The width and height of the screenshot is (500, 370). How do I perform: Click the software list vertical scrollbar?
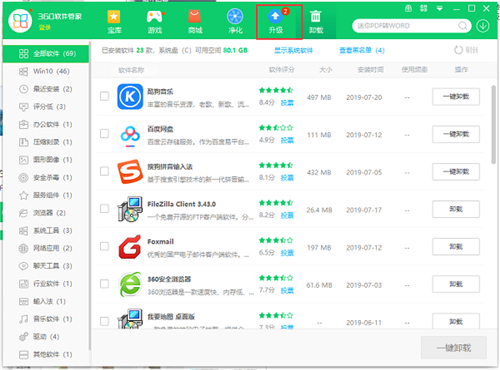(x=493, y=124)
